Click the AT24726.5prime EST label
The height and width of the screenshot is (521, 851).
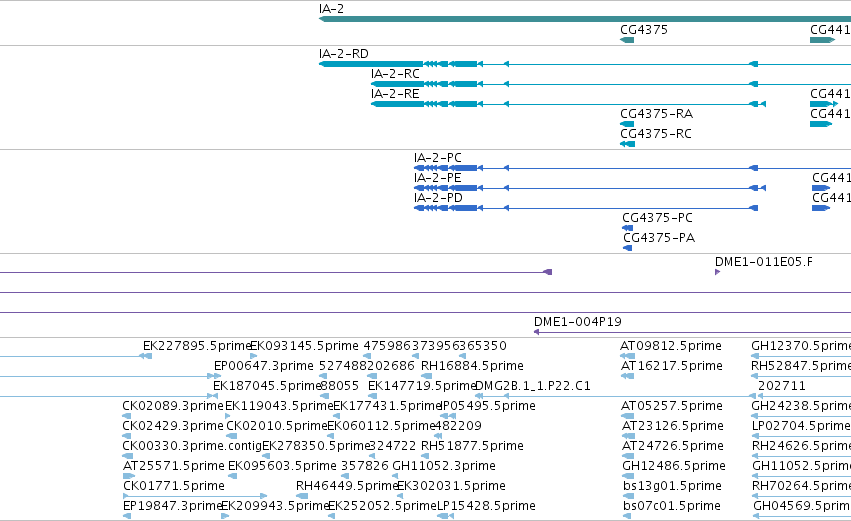click(672, 447)
